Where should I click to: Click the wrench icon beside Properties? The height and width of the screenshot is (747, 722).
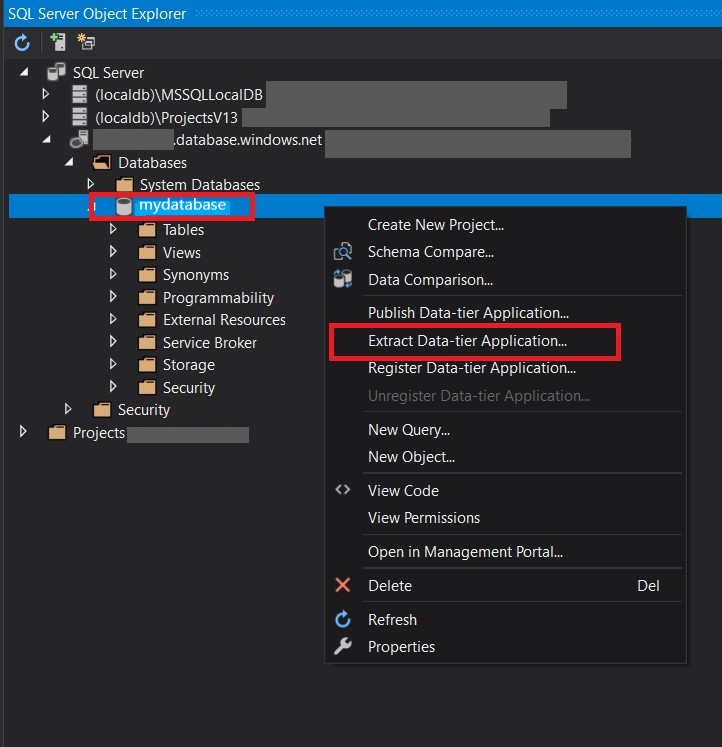point(343,647)
